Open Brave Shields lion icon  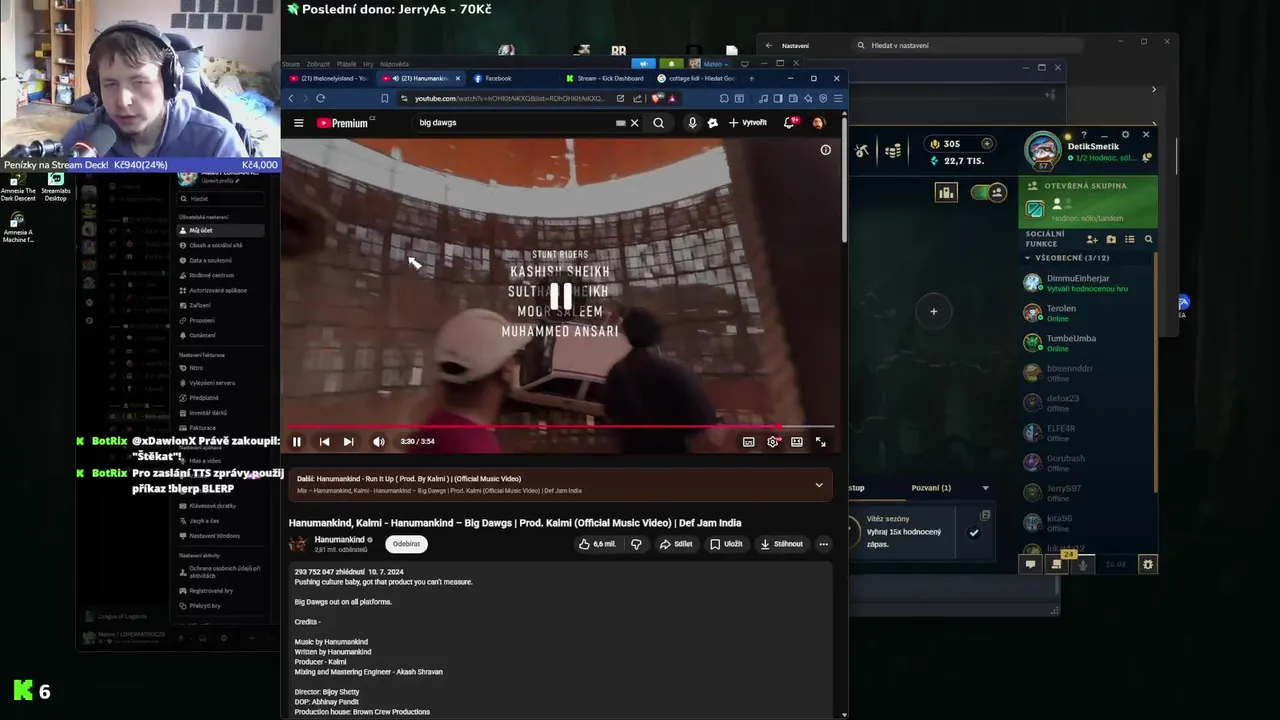[x=656, y=98]
